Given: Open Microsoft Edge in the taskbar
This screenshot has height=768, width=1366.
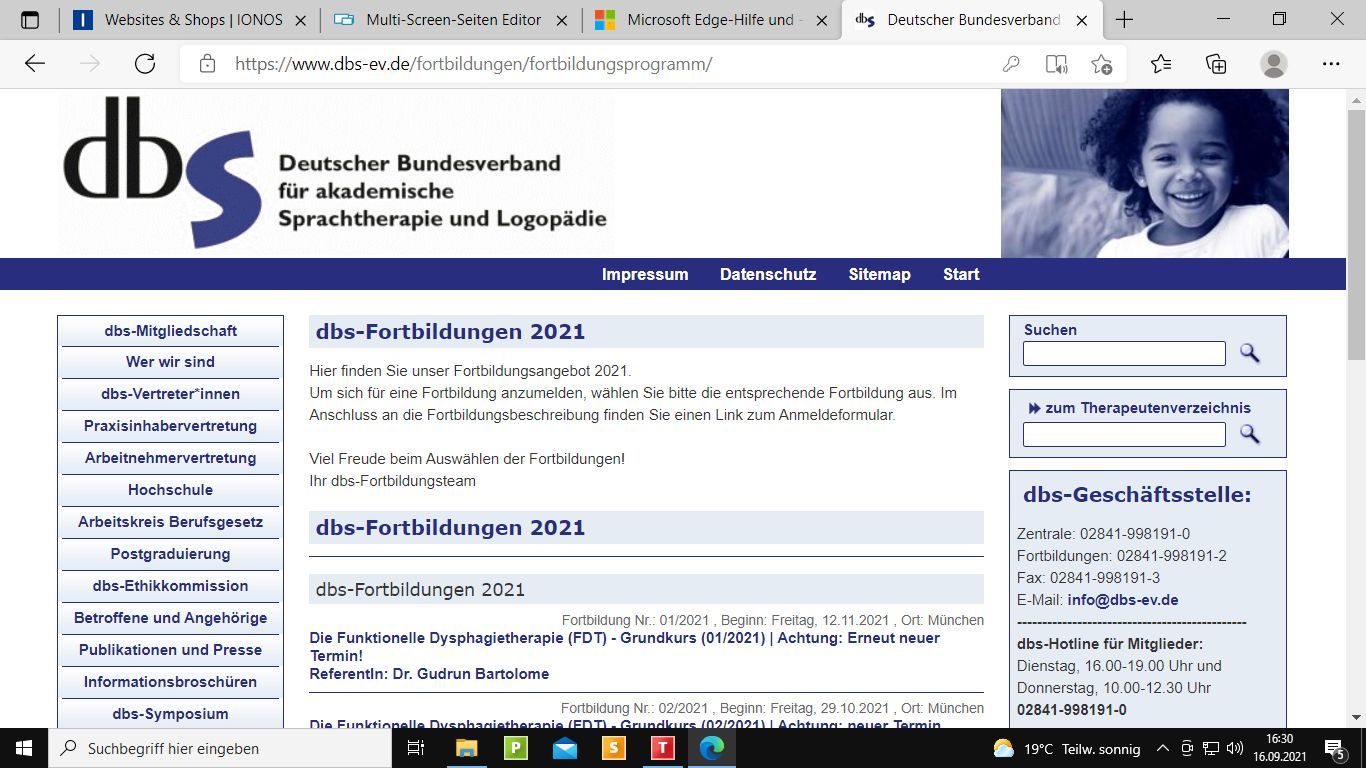Looking at the screenshot, I should pos(711,748).
